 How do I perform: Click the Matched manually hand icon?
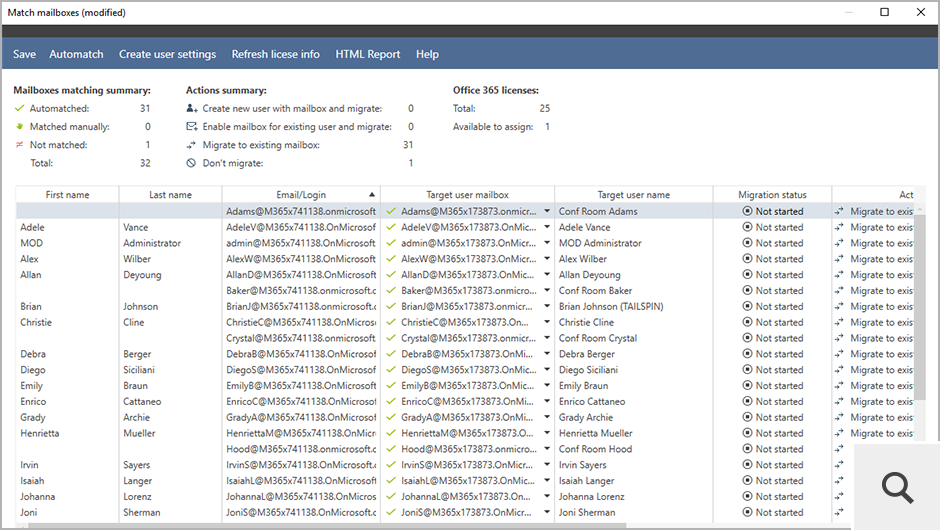[x=20, y=127]
